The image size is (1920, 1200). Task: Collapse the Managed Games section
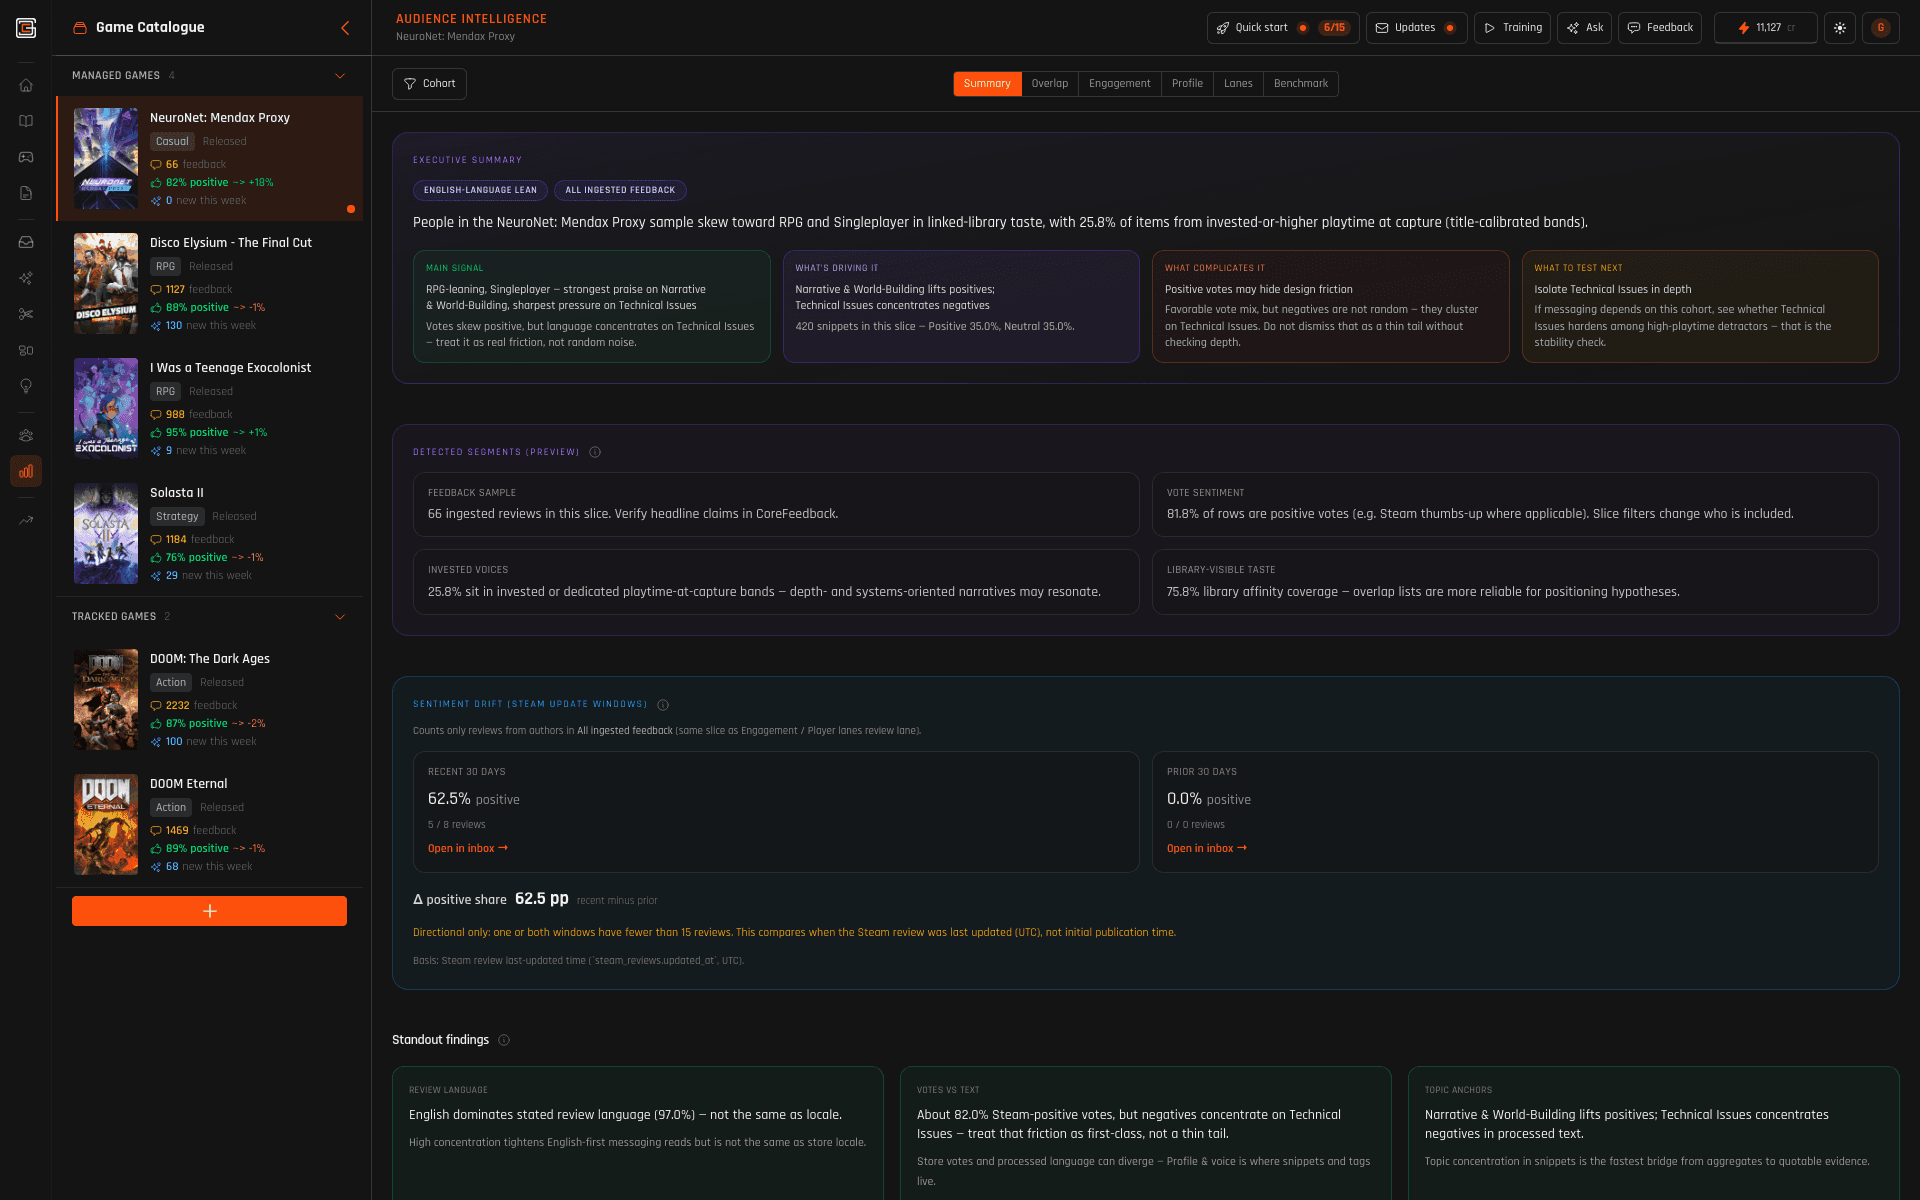tap(340, 76)
